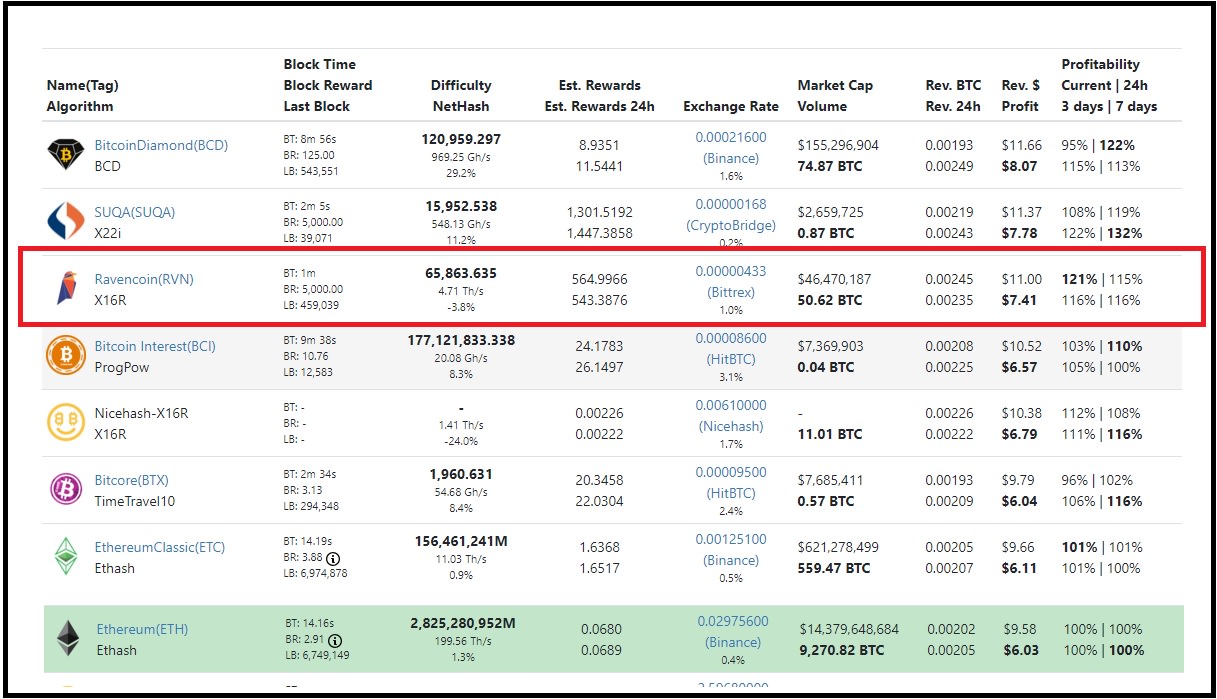Click the (Nicehash) exchange name link
The image size is (1217, 699).
point(731,427)
